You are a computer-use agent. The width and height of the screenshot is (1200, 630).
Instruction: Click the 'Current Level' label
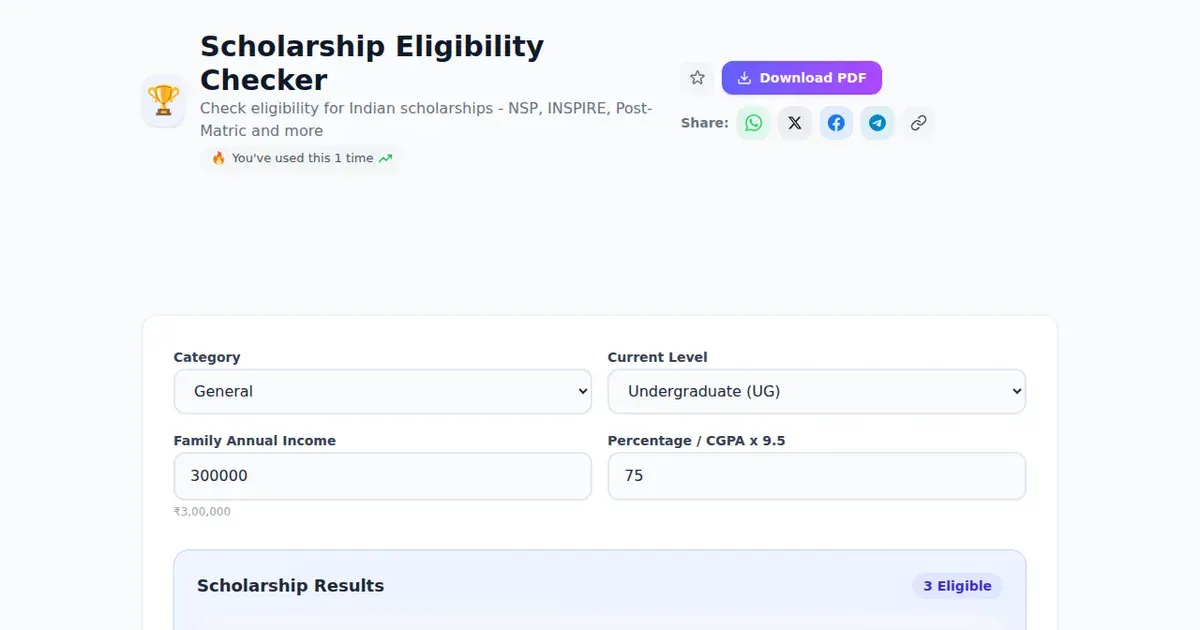(x=658, y=357)
